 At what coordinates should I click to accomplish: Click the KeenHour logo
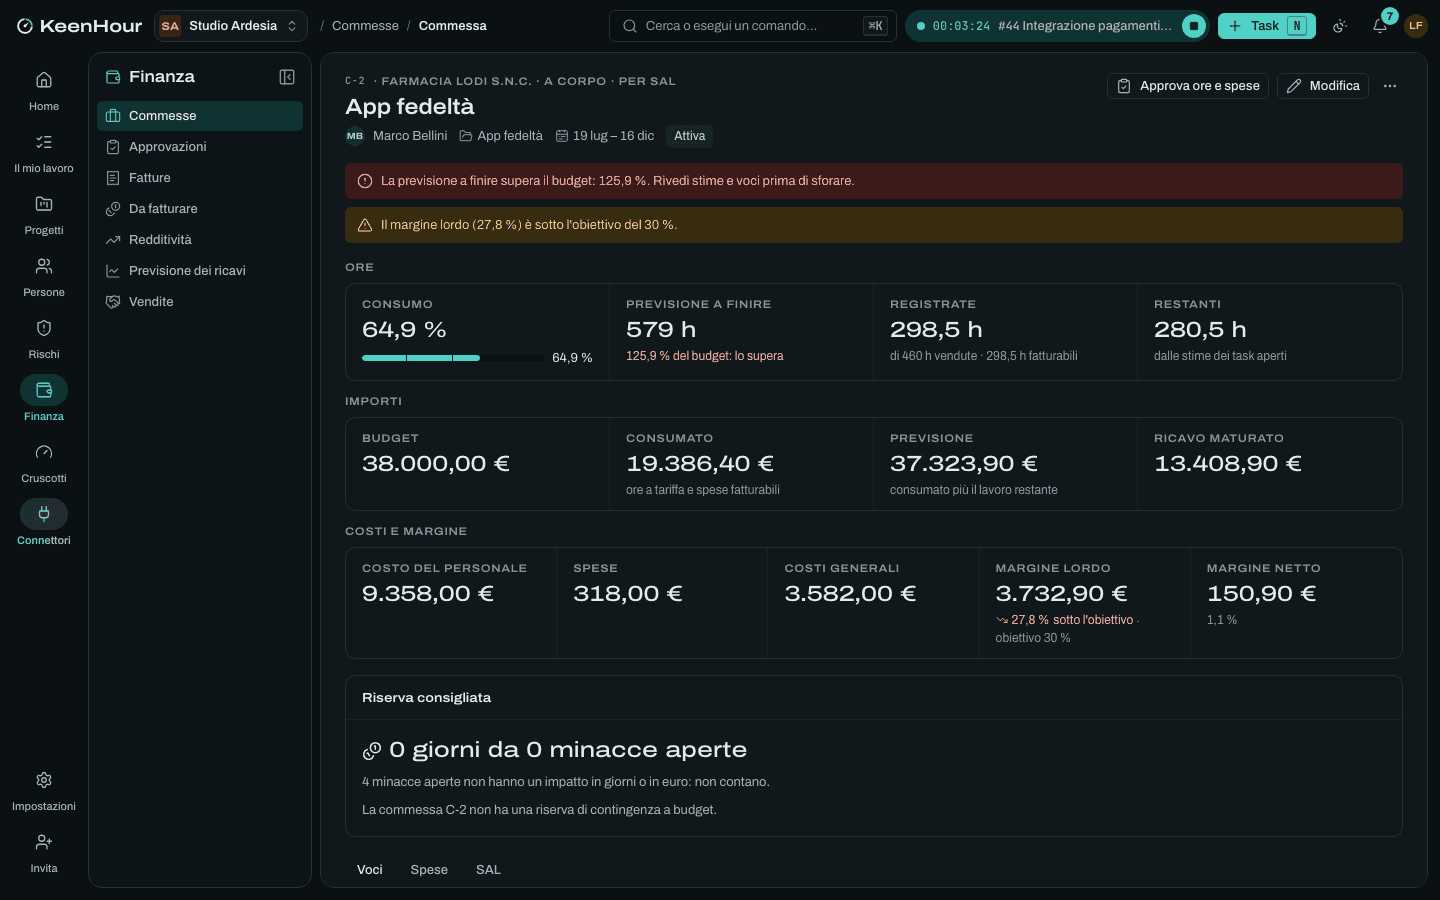tap(80, 26)
